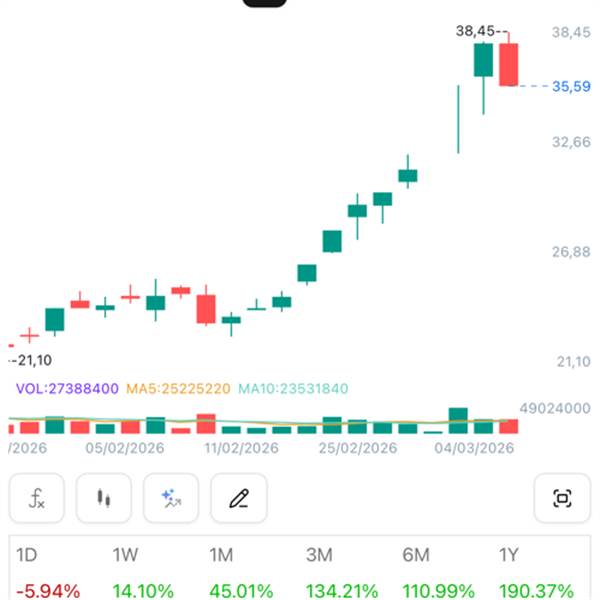The height and width of the screenshot is (600, 600).
Task: Tap the latest red candlestick
Action: (509, 64)
